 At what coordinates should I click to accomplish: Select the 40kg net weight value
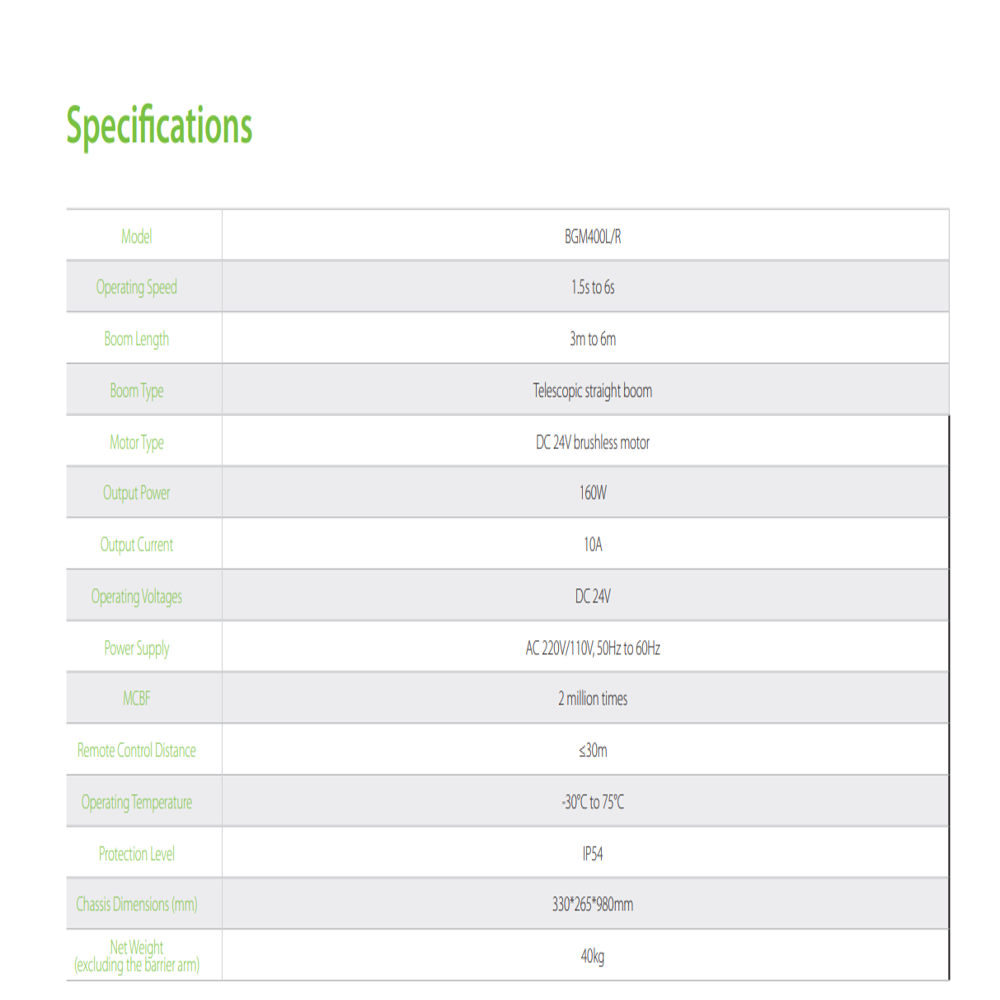tap(592, 957)
